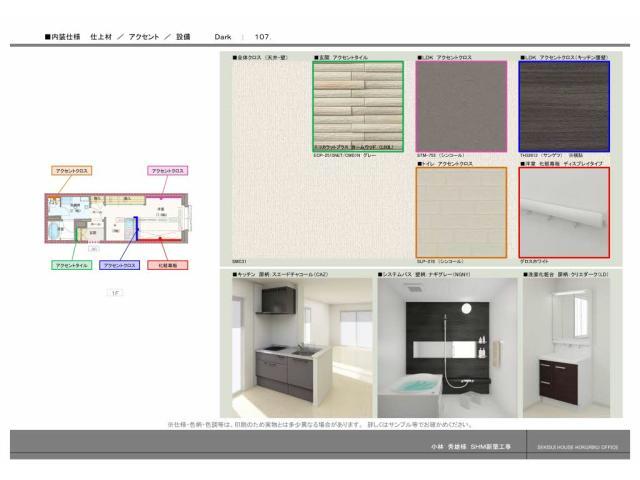Viewport: 640px width, 480px height.
Task: Select the green アクセントタイル label
Action: pyautogui.click(x=71, y=265)
